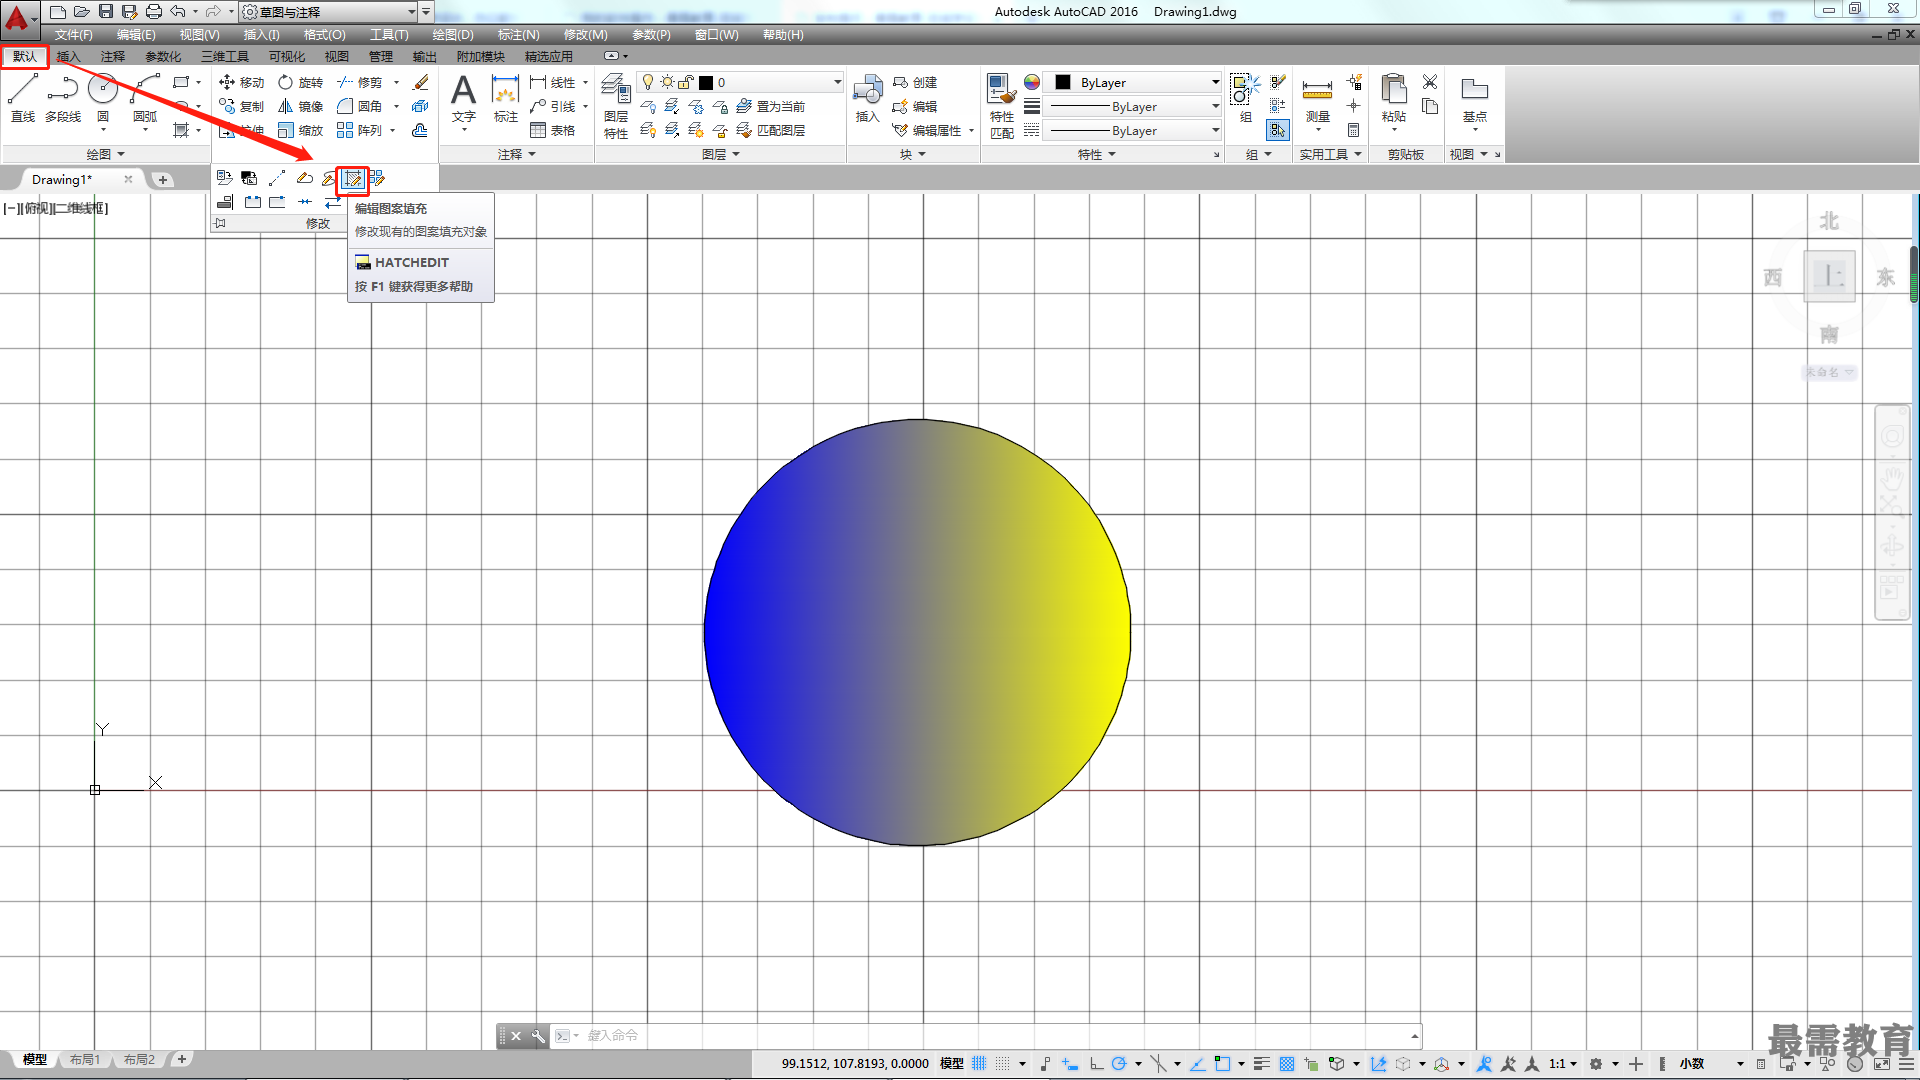This screenshot has width=1920, height=1080.
Task: Toggle object snap in status bar
Action: [x=1222, y=1063]
